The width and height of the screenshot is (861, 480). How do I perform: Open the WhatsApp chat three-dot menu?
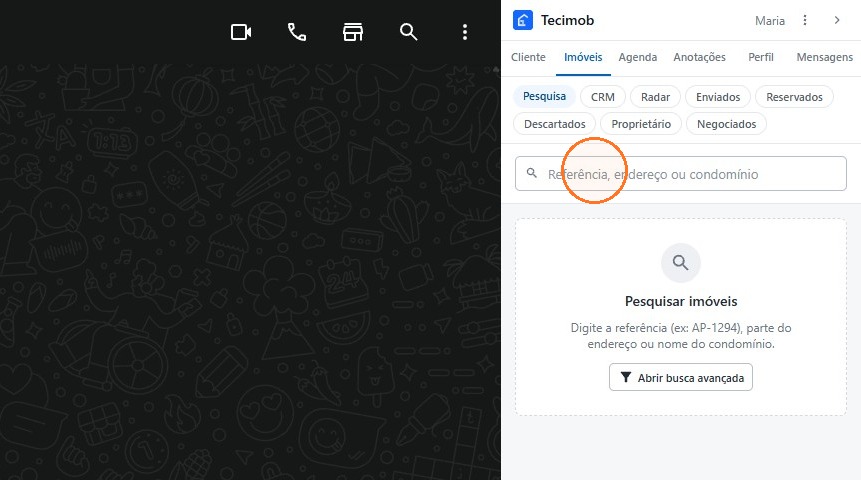(465, 32)
